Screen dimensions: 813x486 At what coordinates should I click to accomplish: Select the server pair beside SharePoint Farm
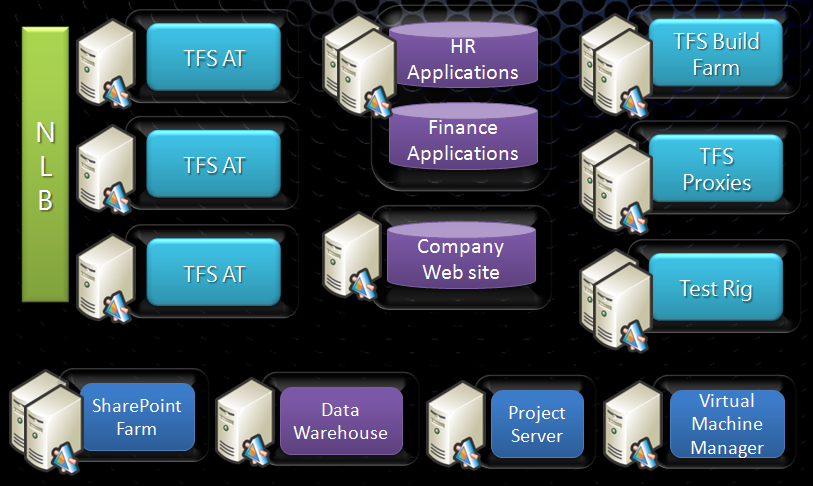tap(47, 421)
